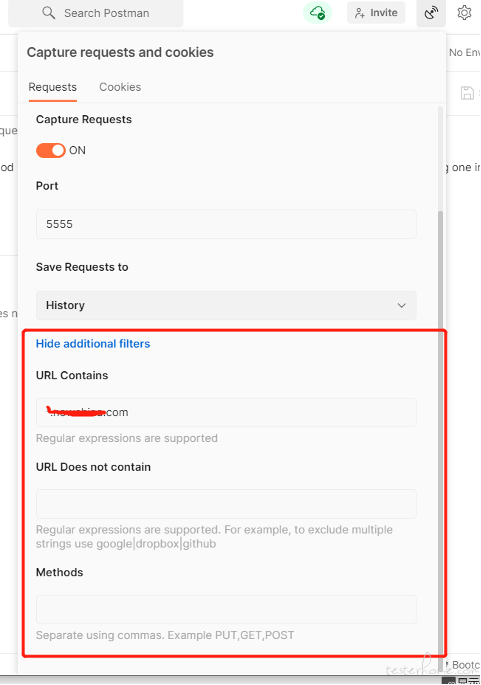Open the Save Requests to History dropdown

[x=226, y=305]
